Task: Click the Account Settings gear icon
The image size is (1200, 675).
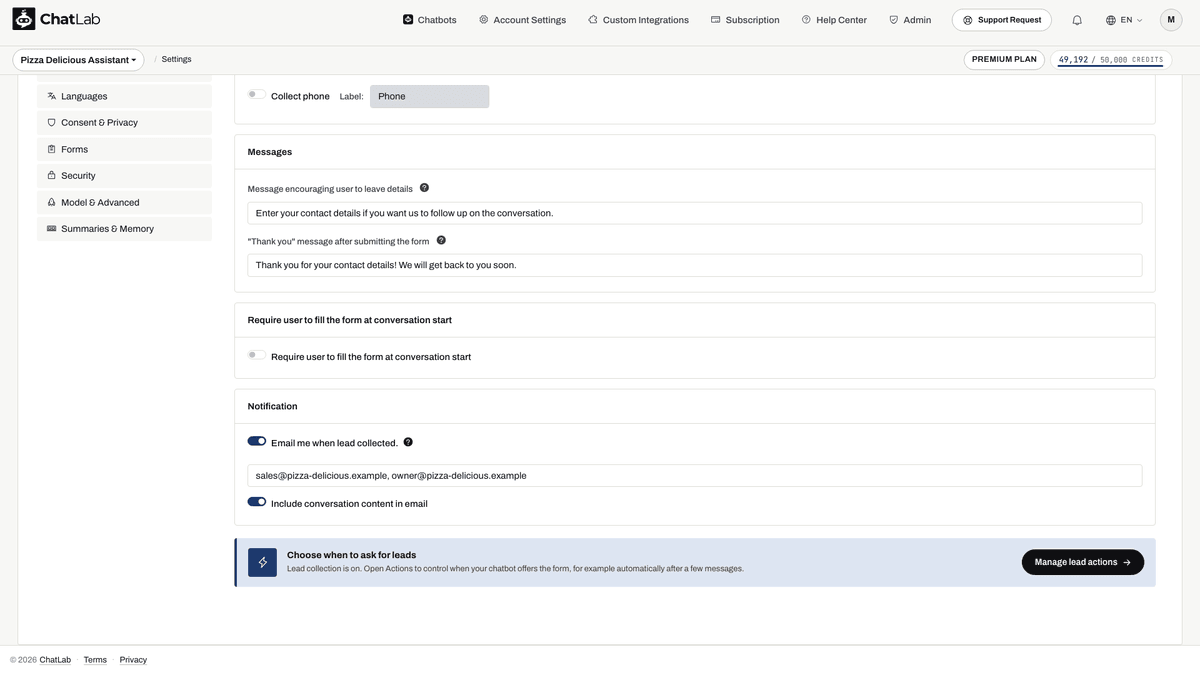Action: (484, 19)
